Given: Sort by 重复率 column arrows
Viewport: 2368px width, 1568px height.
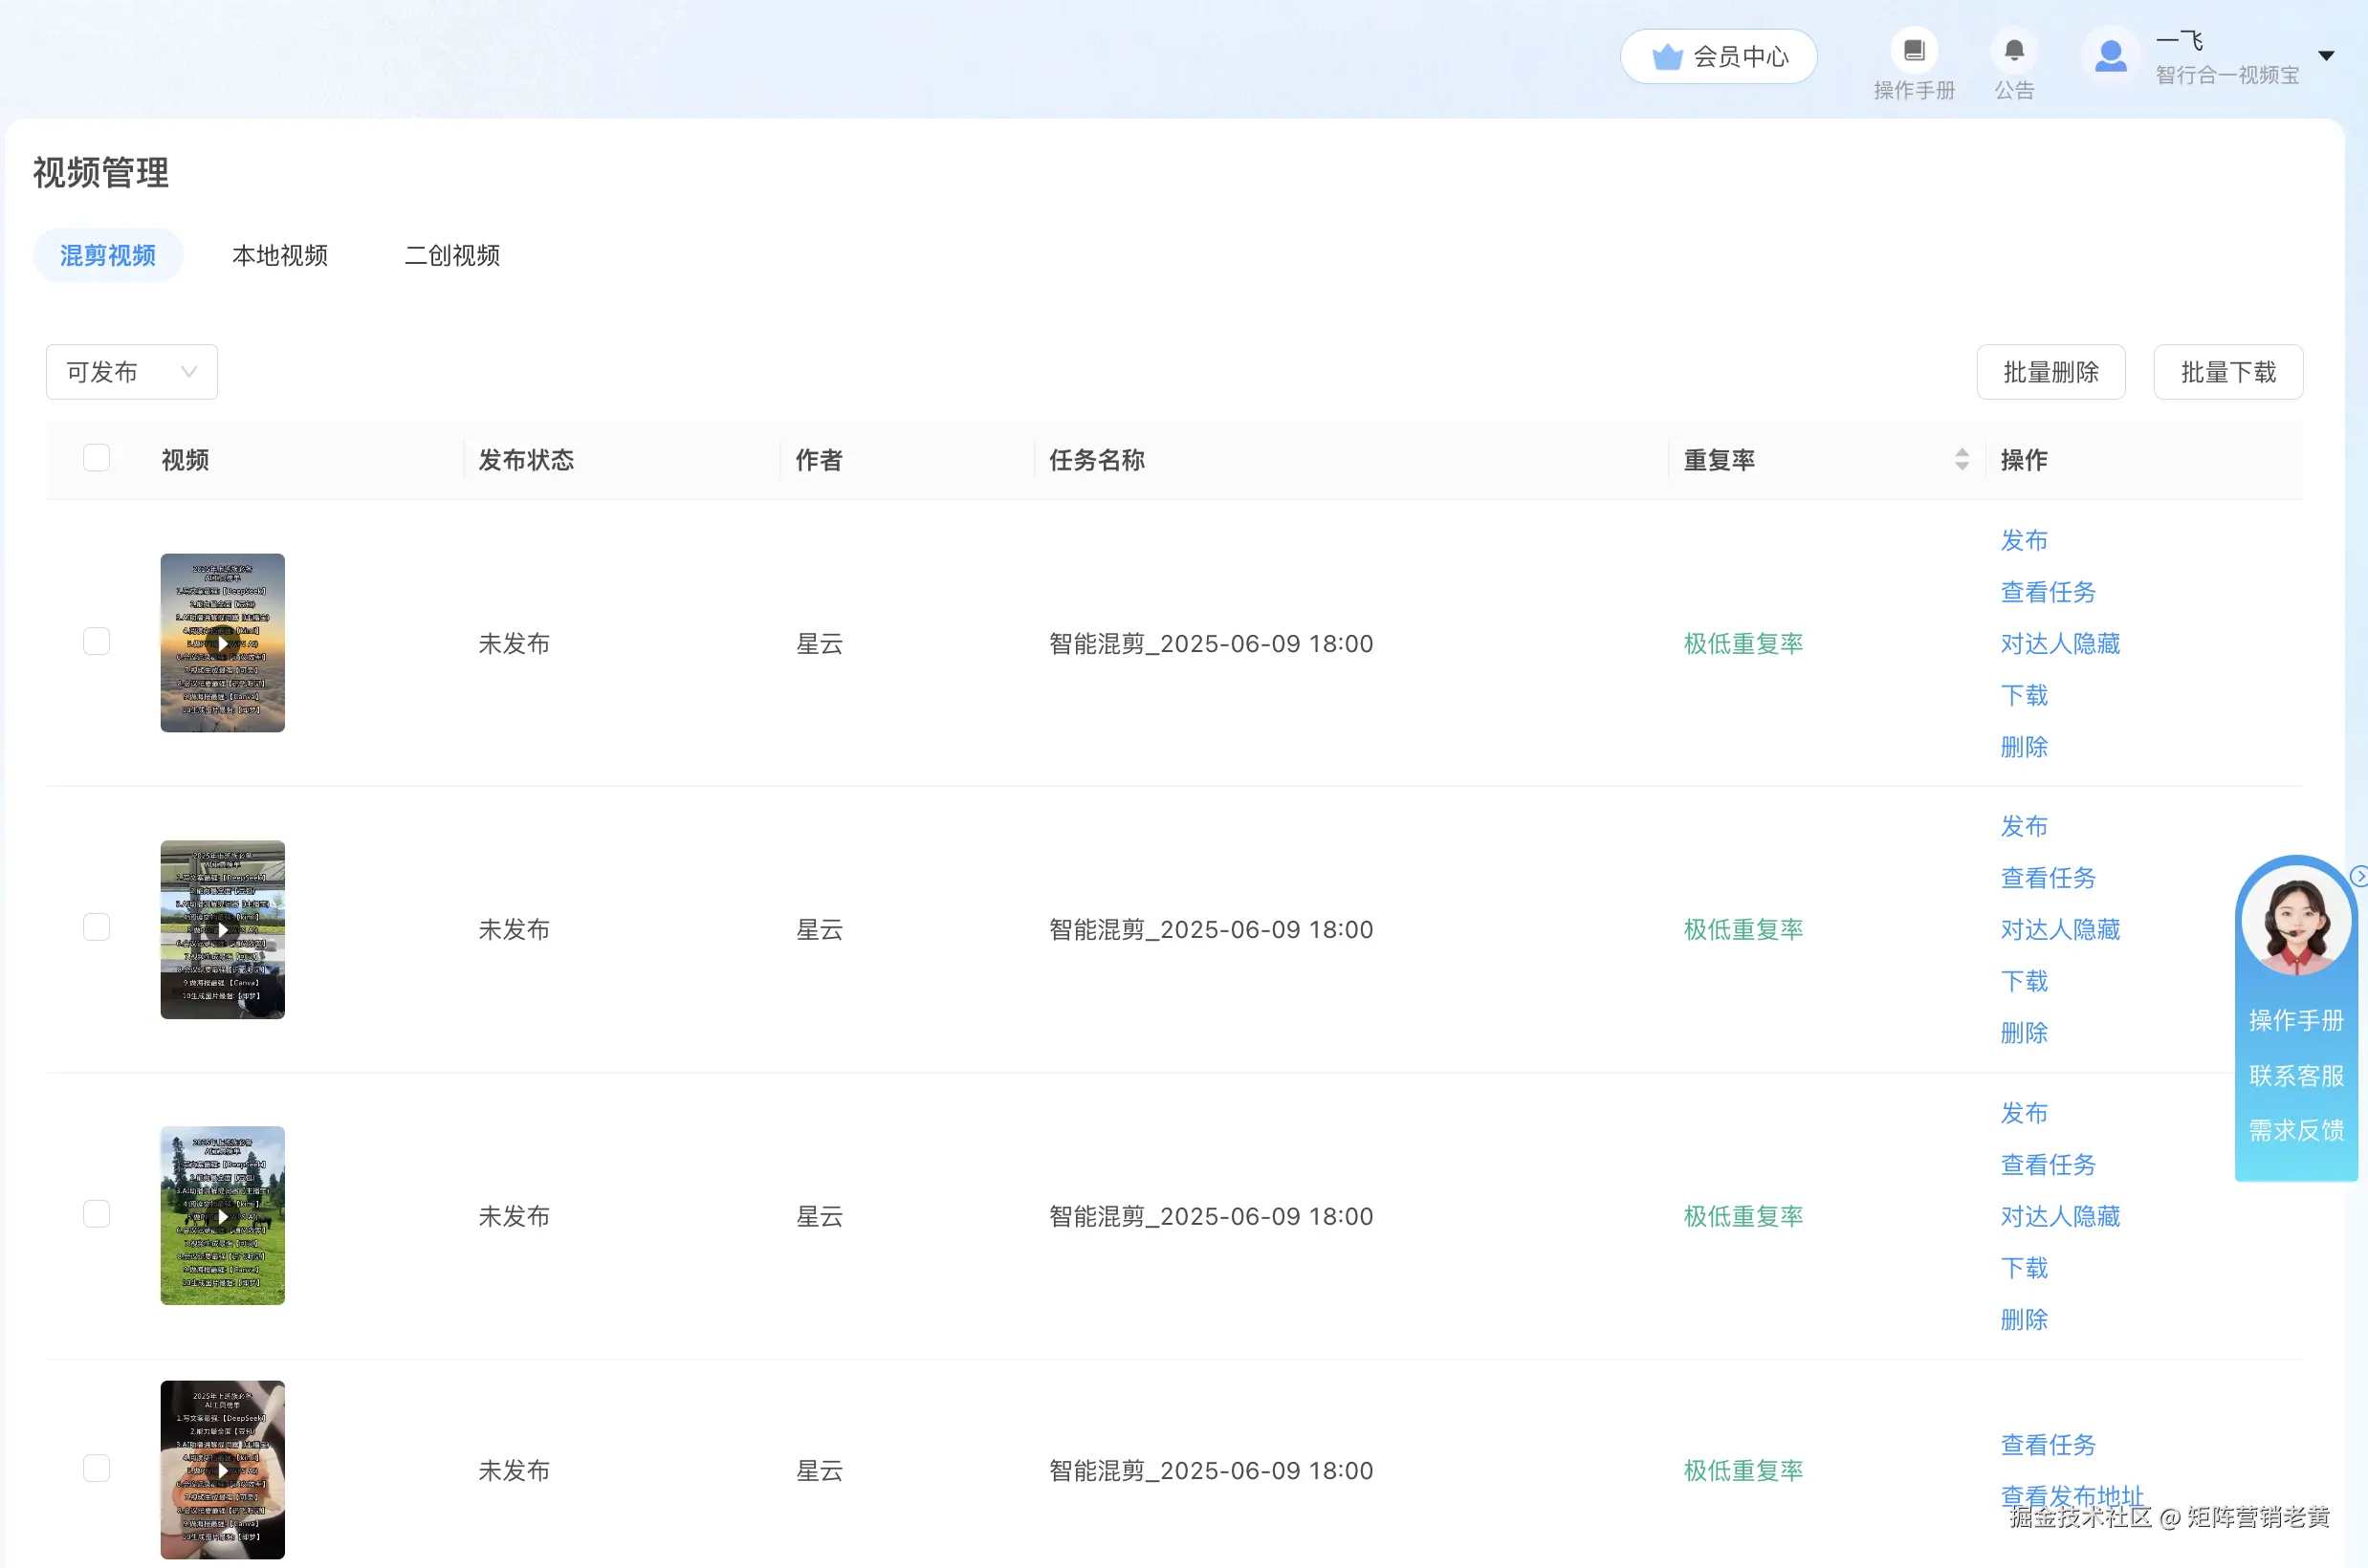Looking at the screenshot, I should (x=1961, y=460).
